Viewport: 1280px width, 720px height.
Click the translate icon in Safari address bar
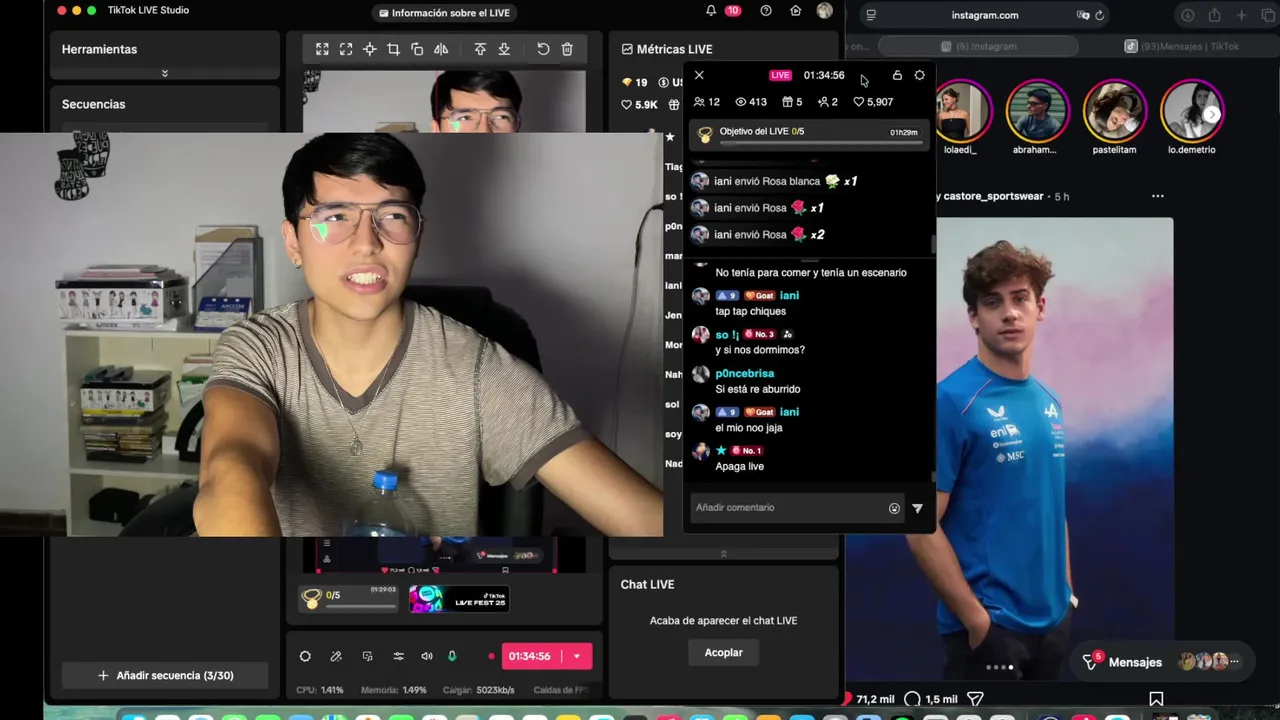1083,15
